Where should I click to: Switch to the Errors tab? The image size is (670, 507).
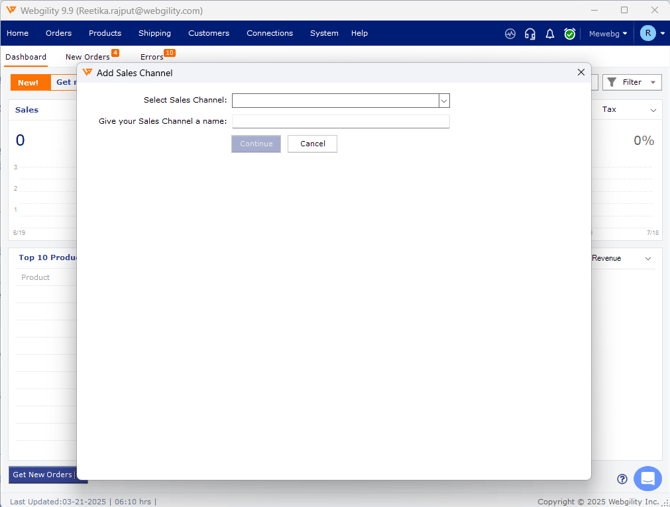[x=152, y=57]
